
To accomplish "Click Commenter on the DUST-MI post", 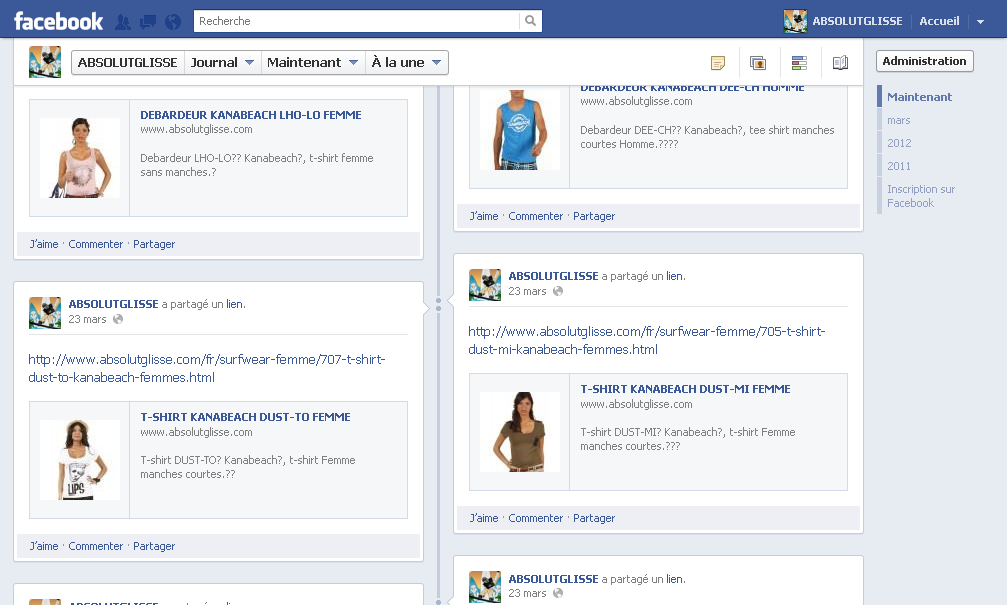I will (536, 518).
